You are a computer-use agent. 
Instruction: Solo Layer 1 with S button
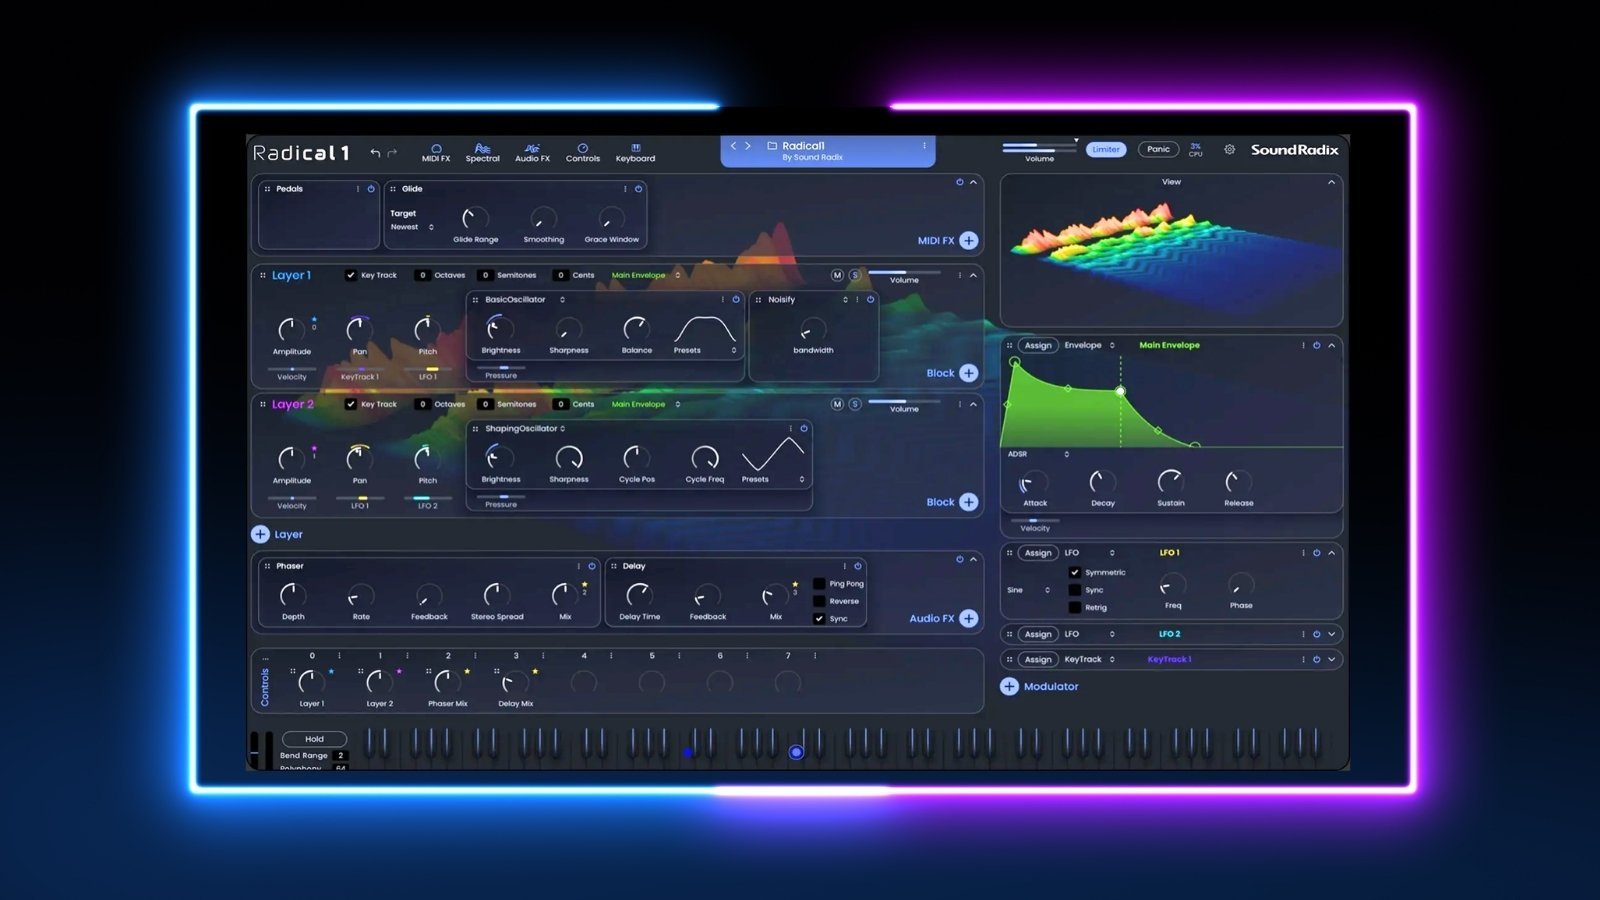854,275
